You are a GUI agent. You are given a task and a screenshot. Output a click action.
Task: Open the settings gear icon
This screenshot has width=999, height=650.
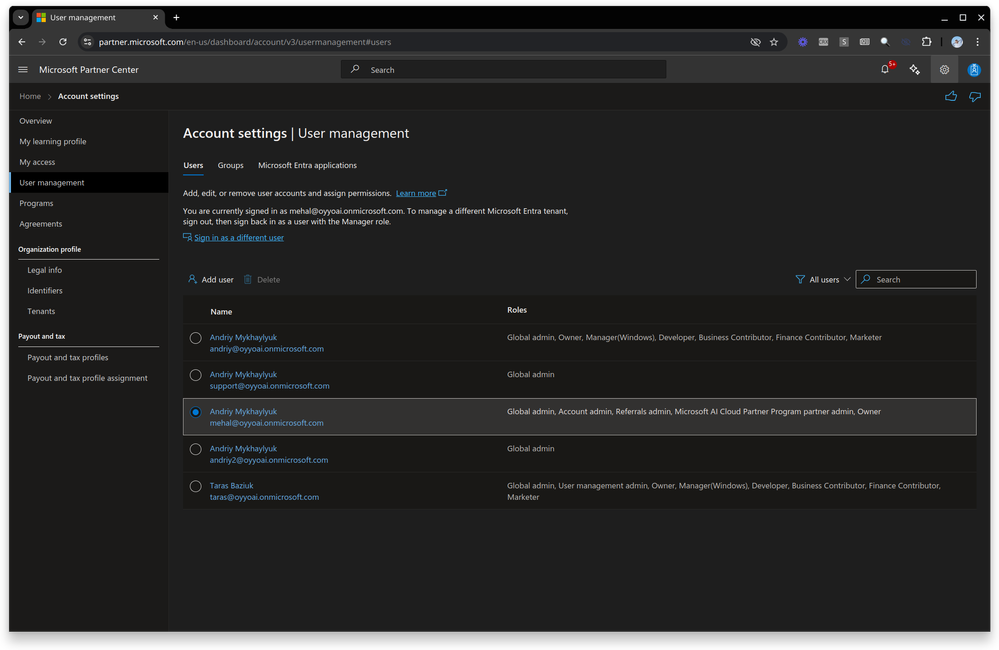(x=944, y=70)
